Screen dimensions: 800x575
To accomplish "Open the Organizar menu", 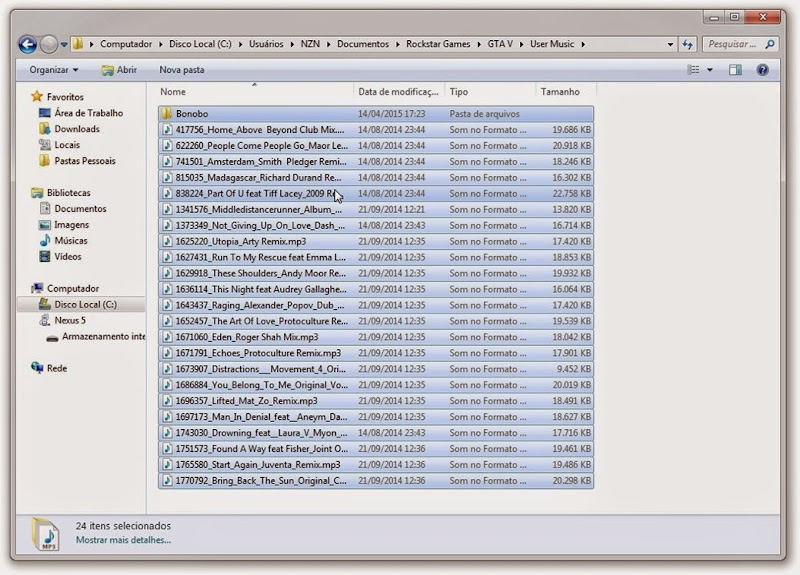I will (x=54, y=70).
